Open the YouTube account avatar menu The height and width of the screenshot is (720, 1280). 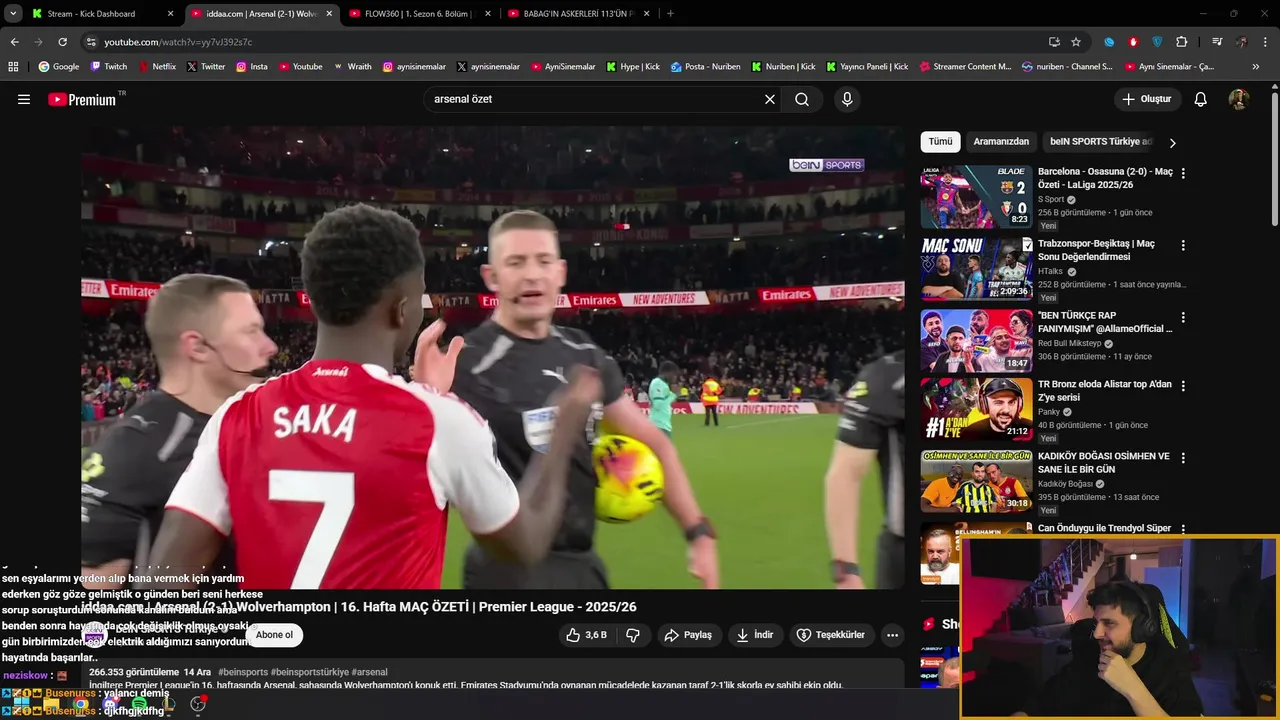pyautogui.click(x=1239, y=99)
